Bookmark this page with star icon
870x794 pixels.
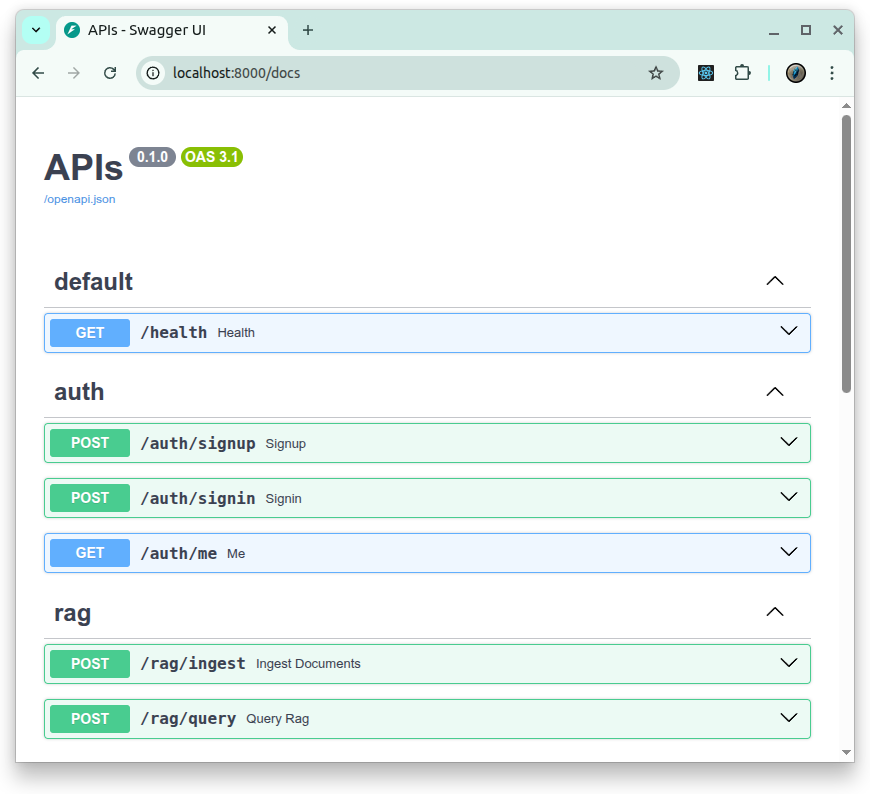pos(656,73)
